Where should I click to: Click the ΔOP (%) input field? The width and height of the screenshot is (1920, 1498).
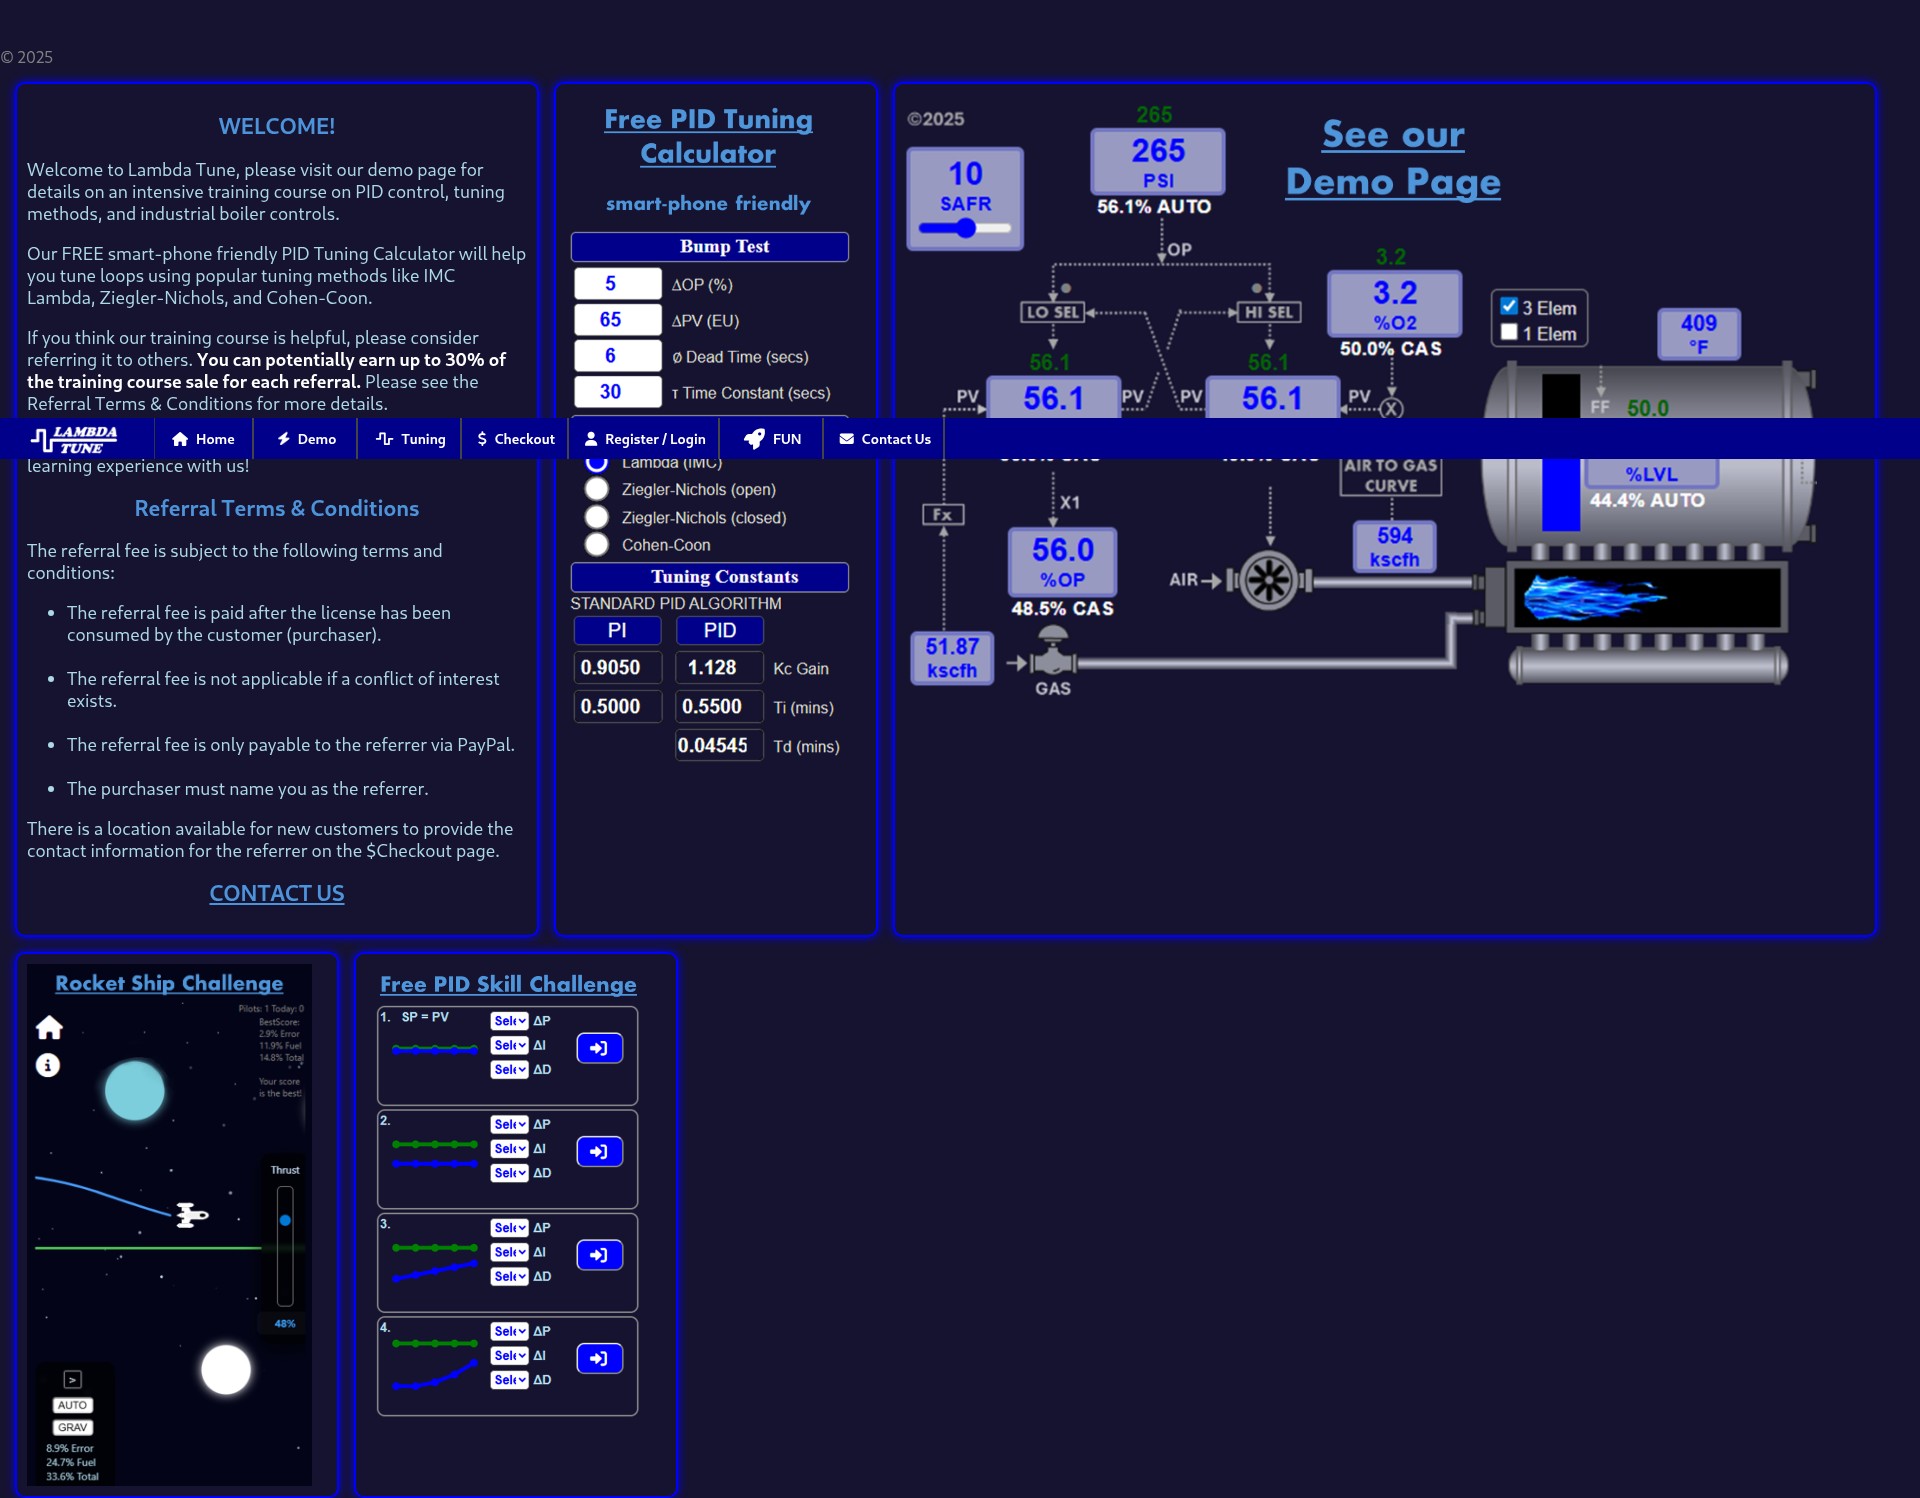pyautogui.click(x=617, y=284)
